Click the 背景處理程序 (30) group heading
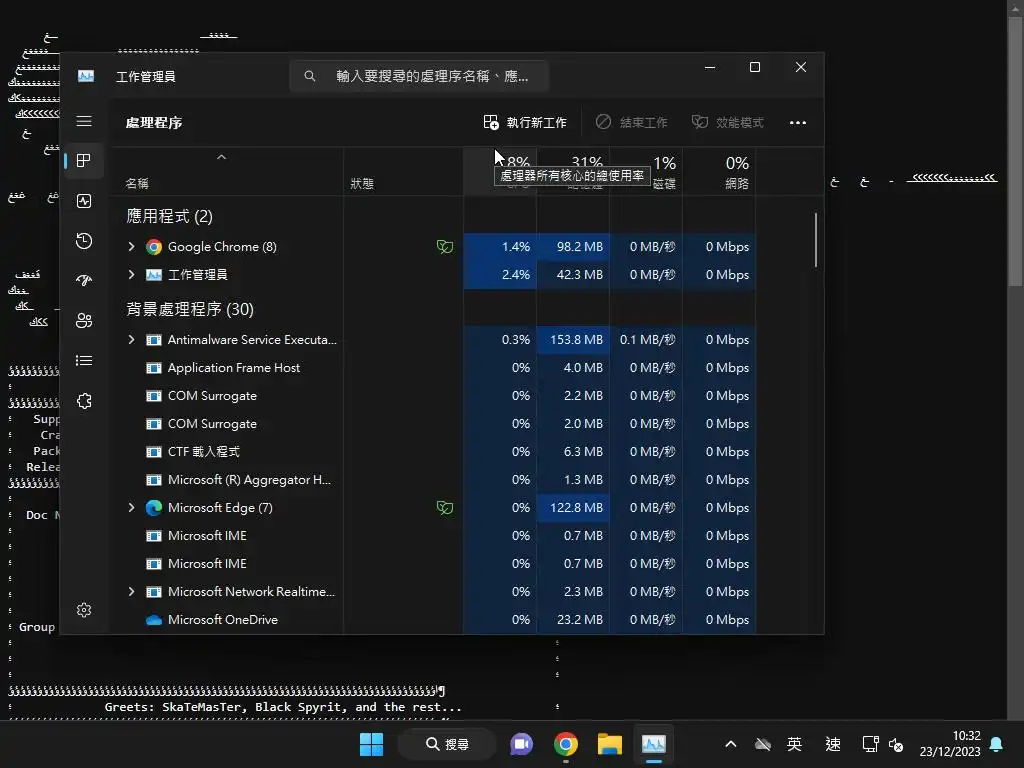The height and width of the screenshot is (768, 1024). 189,309
